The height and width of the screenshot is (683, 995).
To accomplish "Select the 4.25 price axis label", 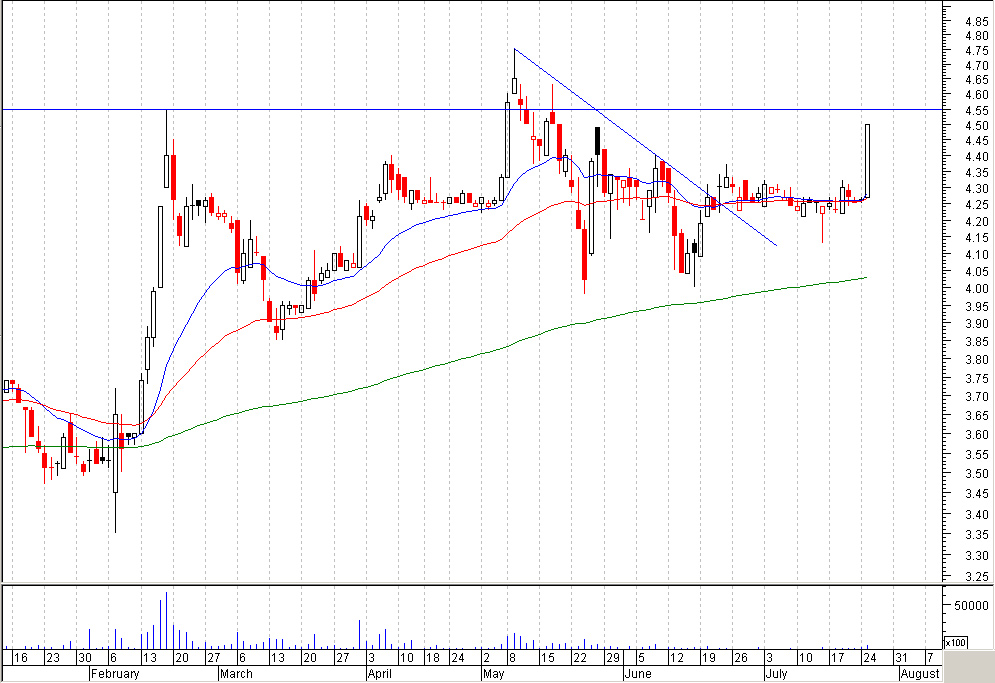I will (x=976, y=204).
